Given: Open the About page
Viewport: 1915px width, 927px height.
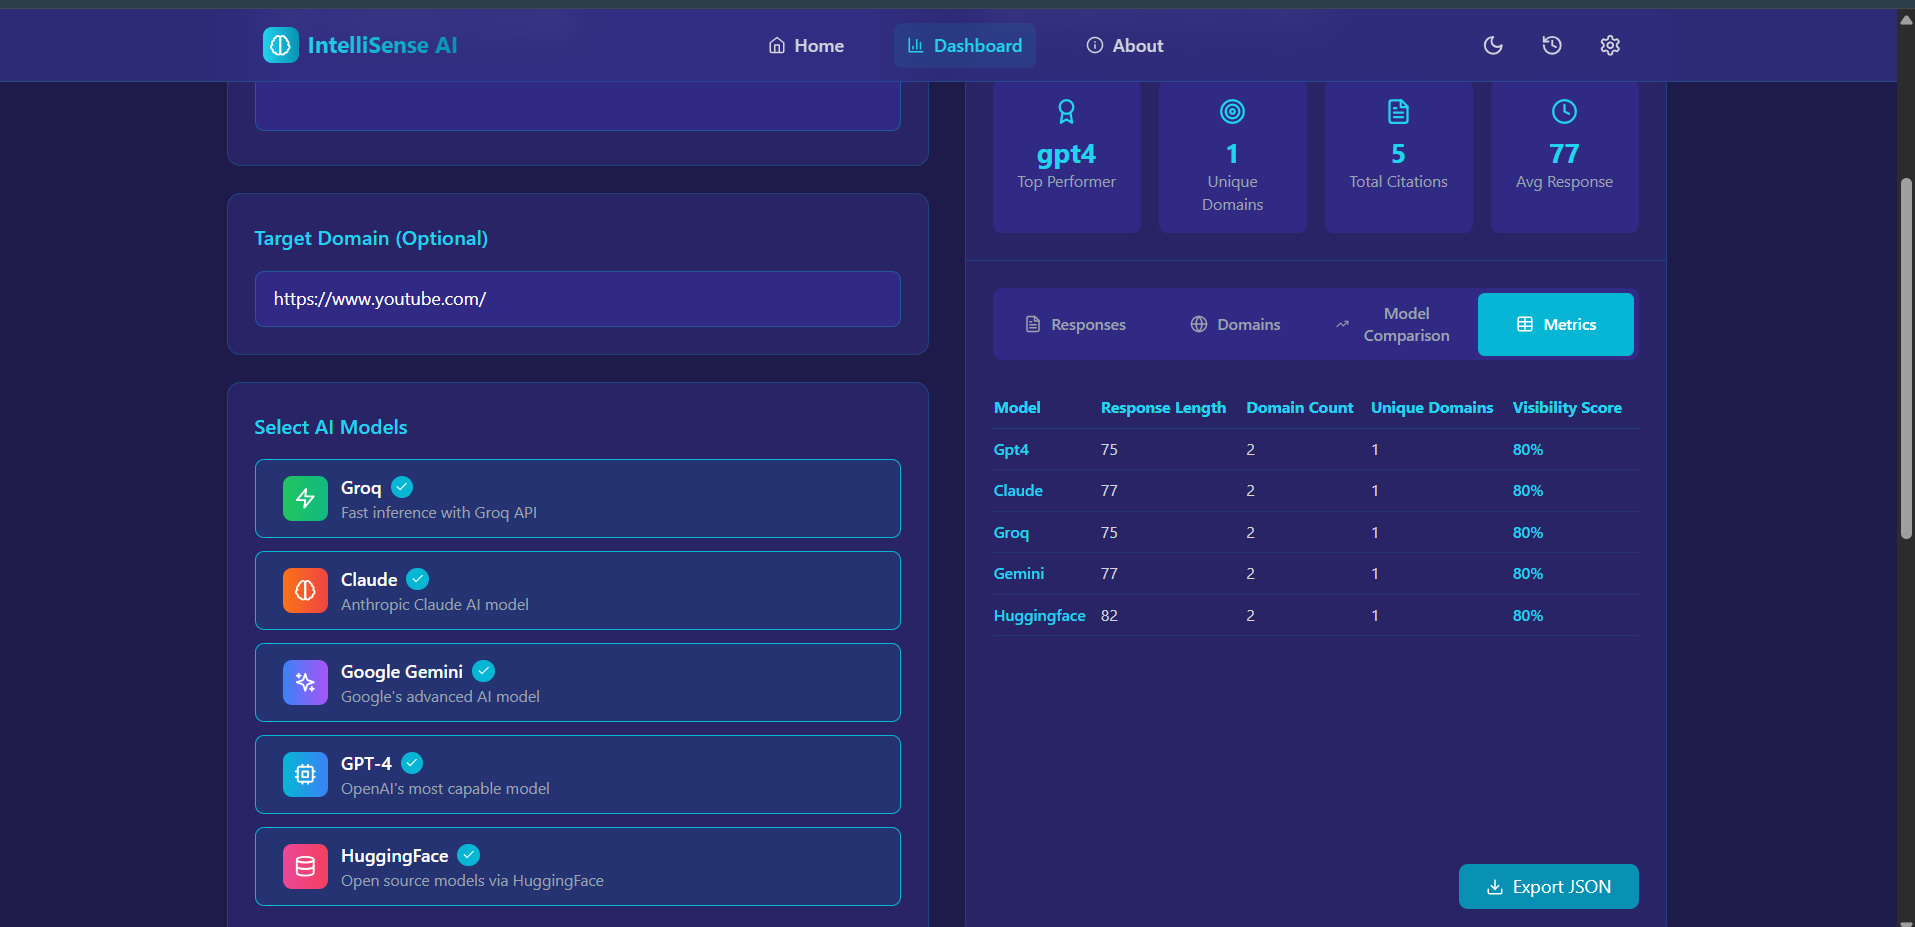Looking at the screenshot, I should [1125, 46].
